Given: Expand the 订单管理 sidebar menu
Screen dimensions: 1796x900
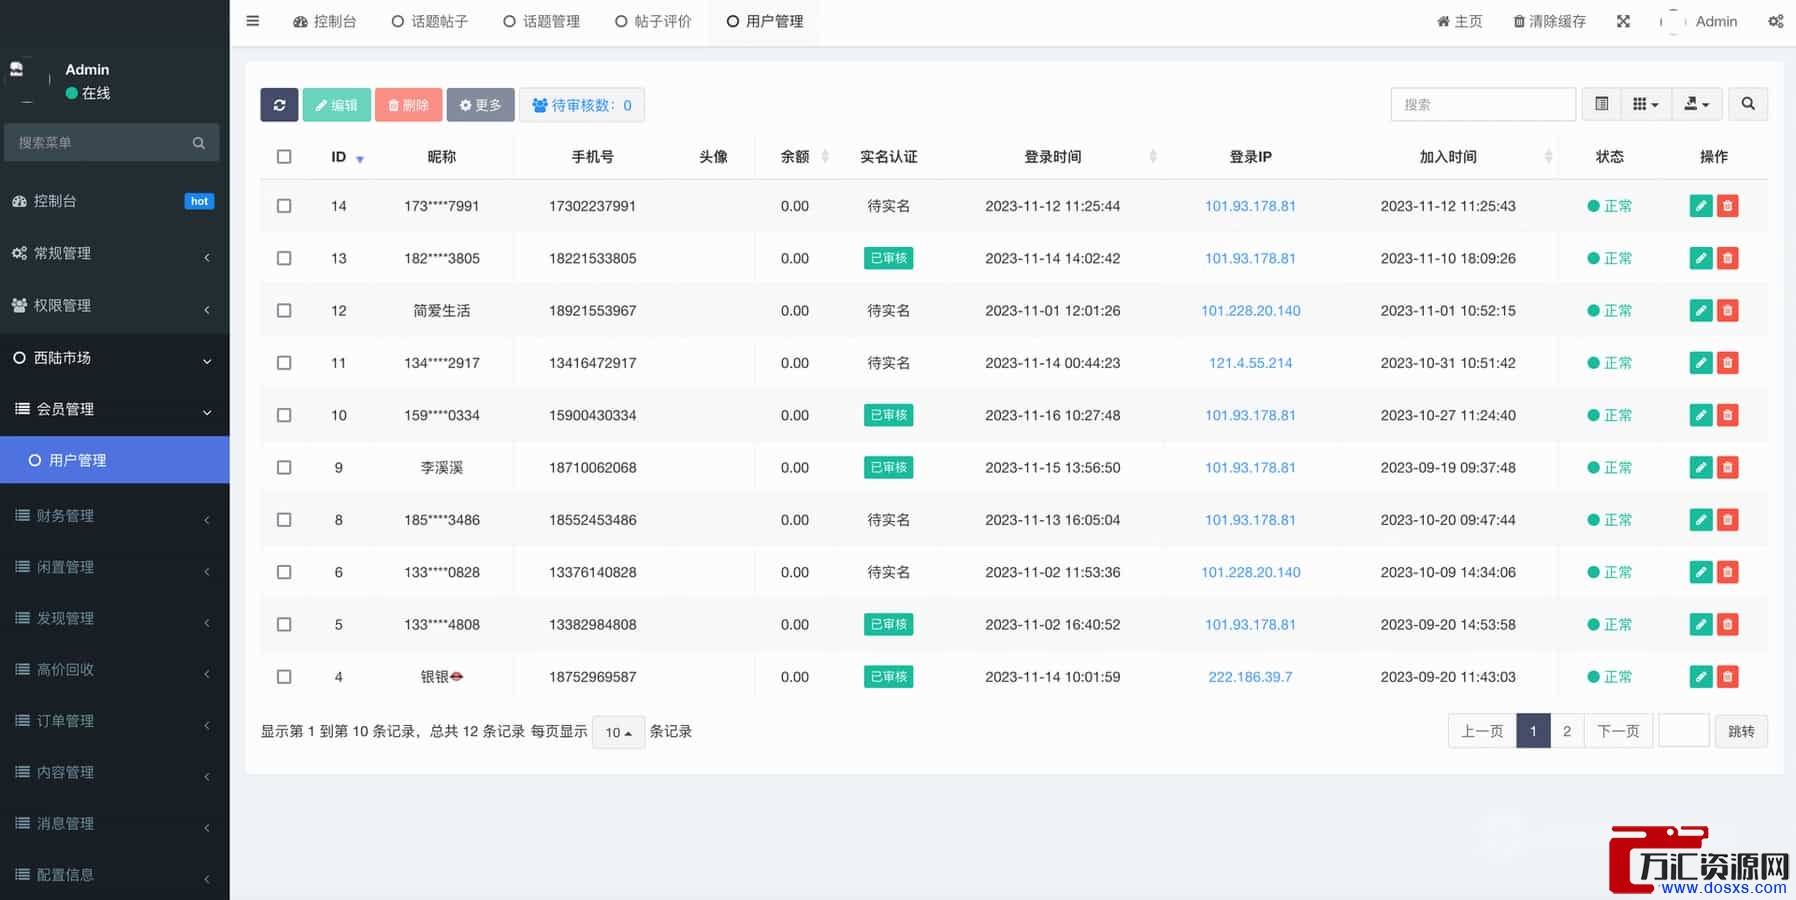Looking at the screenshot, I should (115, 721).
